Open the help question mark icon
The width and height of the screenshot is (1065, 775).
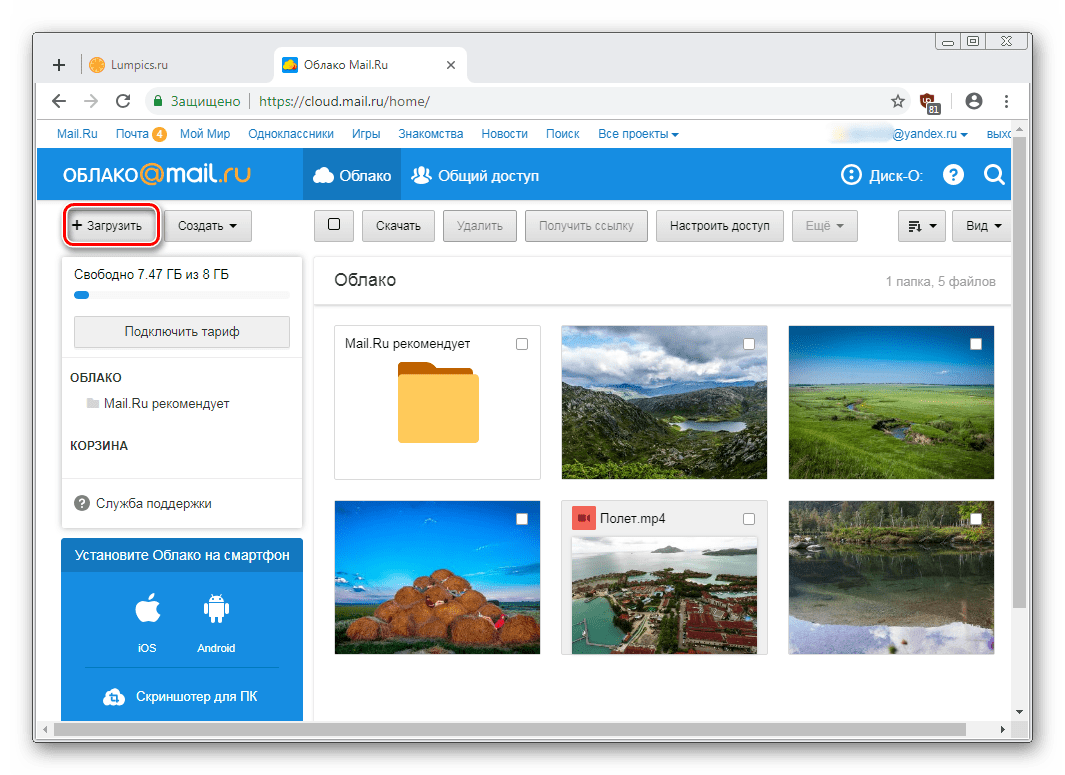pos(953,176)
